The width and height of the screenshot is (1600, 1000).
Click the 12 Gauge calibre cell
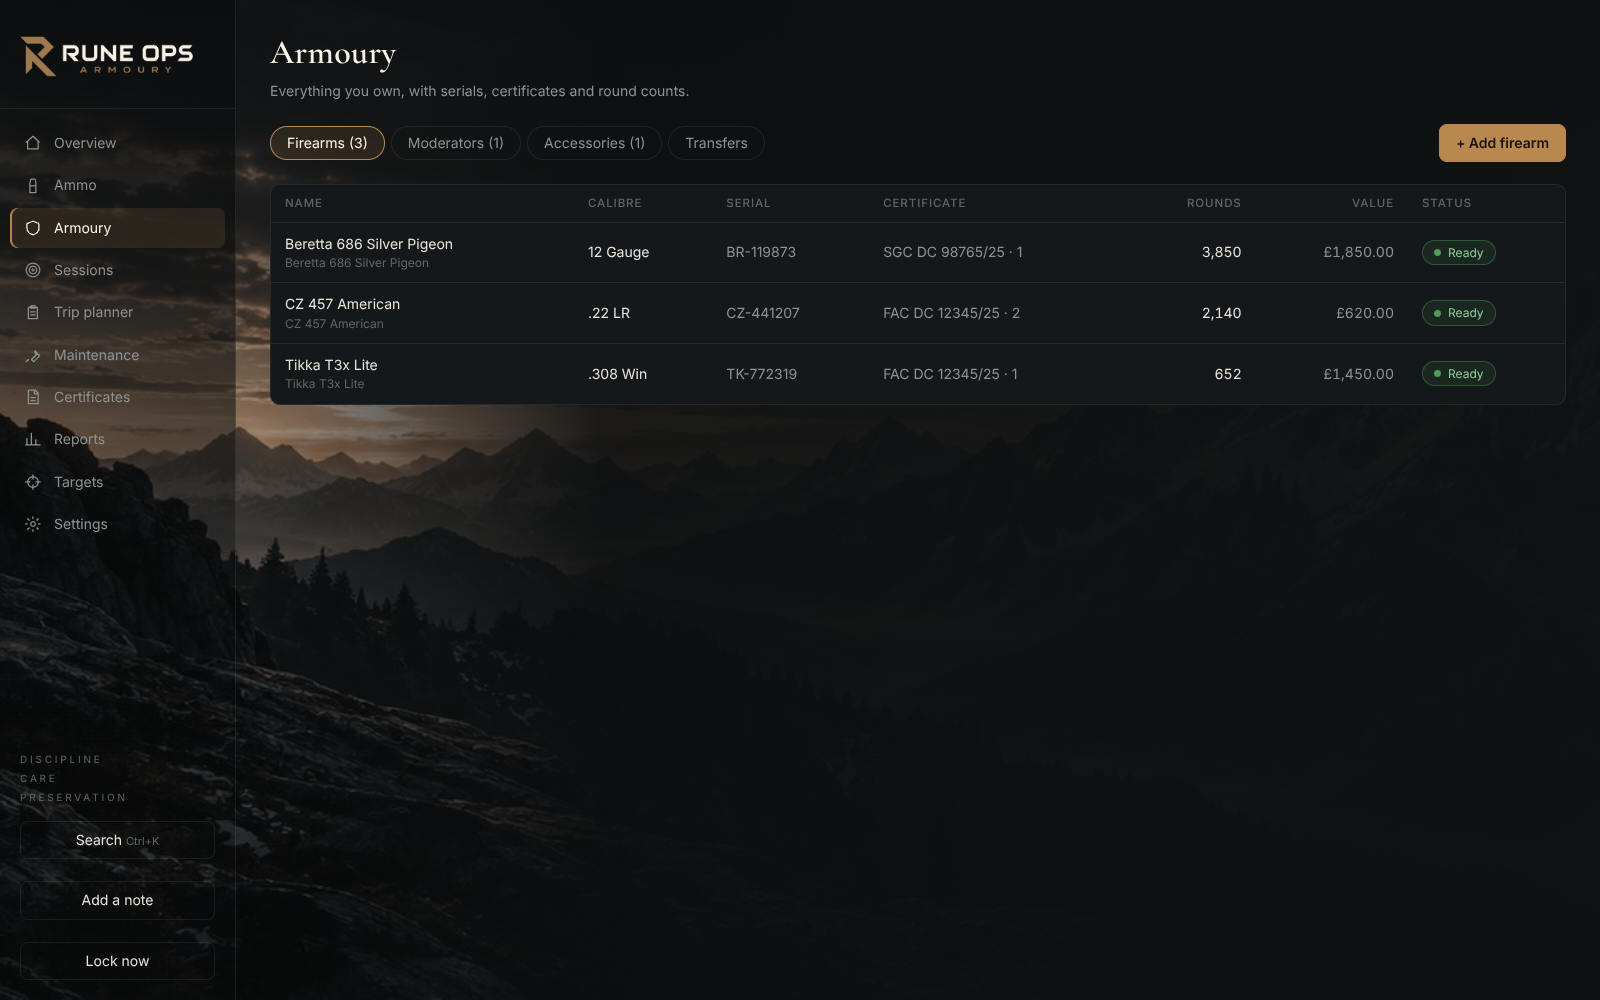[x=618, y=252]
